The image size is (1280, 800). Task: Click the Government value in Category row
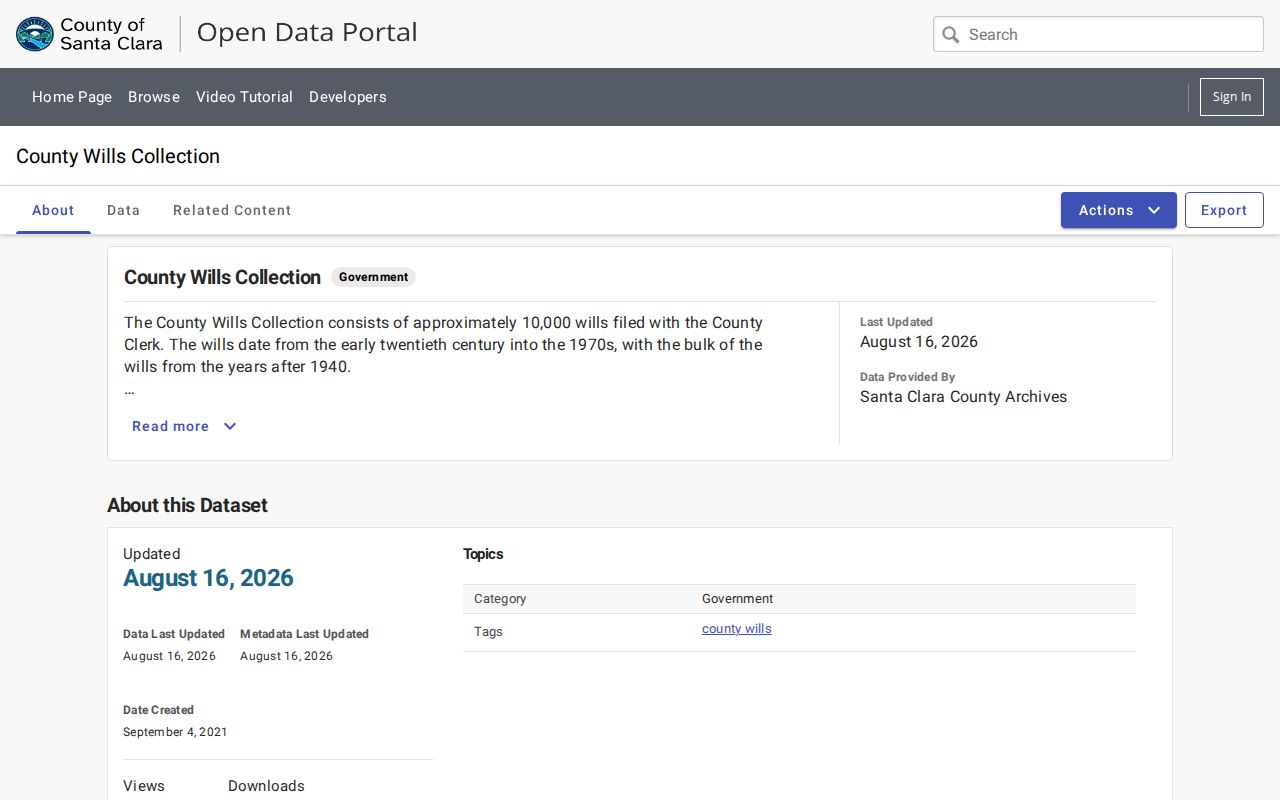(x=737, y=599)
